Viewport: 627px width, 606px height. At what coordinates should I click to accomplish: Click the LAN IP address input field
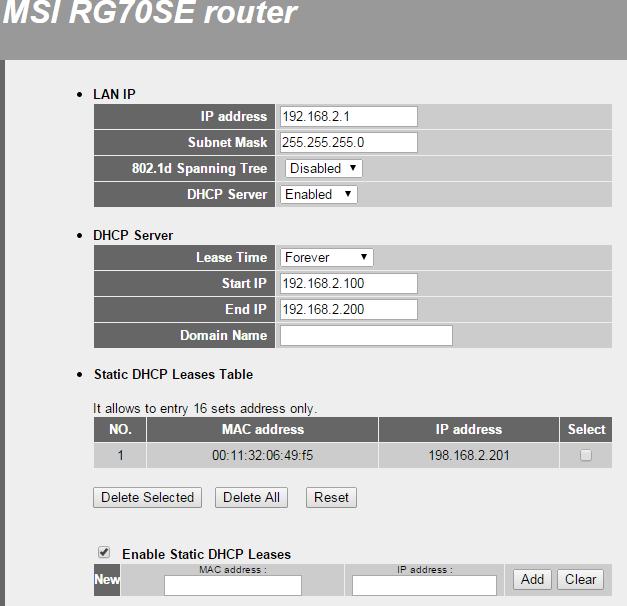point(349,116)
